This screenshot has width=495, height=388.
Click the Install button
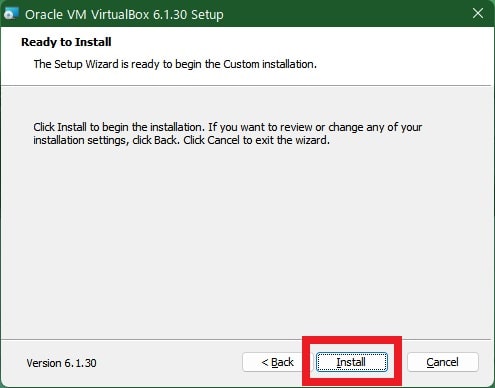[352, 362]
